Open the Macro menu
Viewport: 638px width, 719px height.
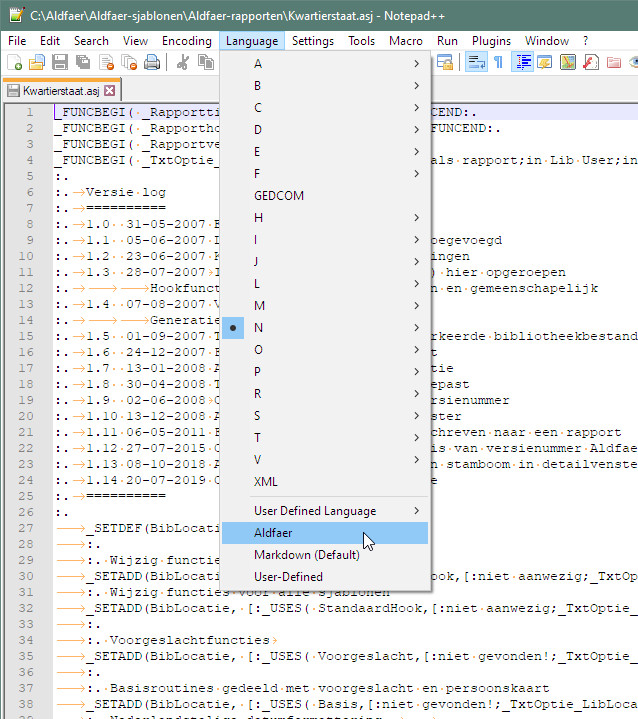coord(406,41)
